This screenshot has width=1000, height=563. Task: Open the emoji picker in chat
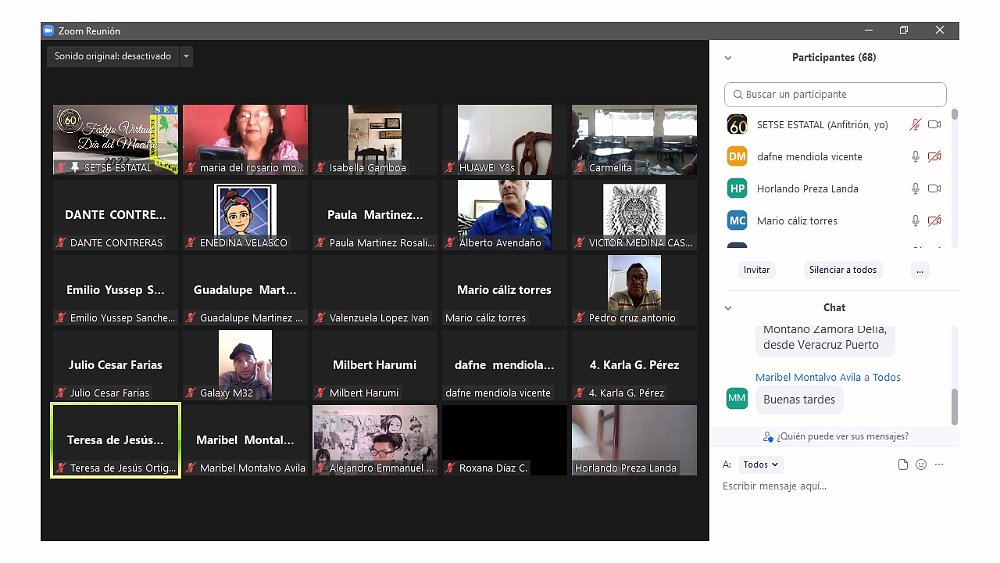point(921,465)
